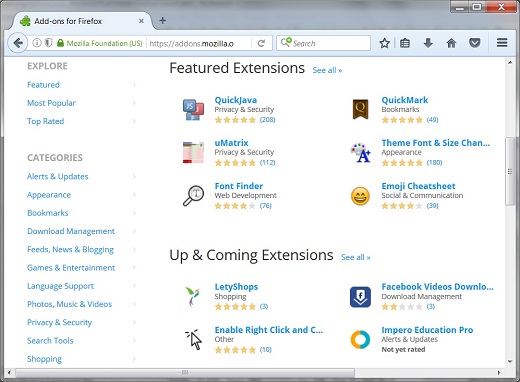Open the uMatrix extension title link
Screen dimensions: 520x382
231,143
